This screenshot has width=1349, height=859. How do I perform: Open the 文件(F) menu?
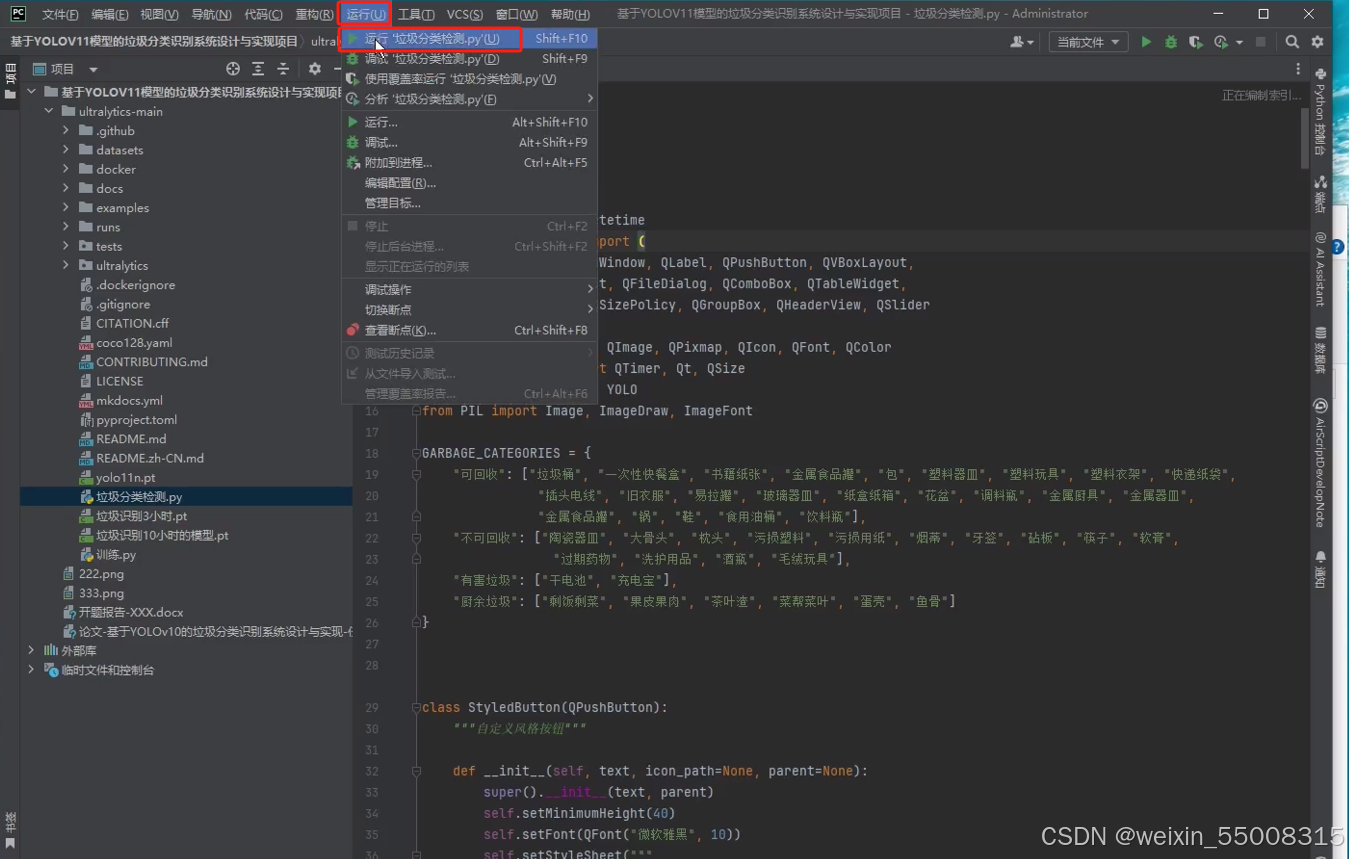pos(60,14)
